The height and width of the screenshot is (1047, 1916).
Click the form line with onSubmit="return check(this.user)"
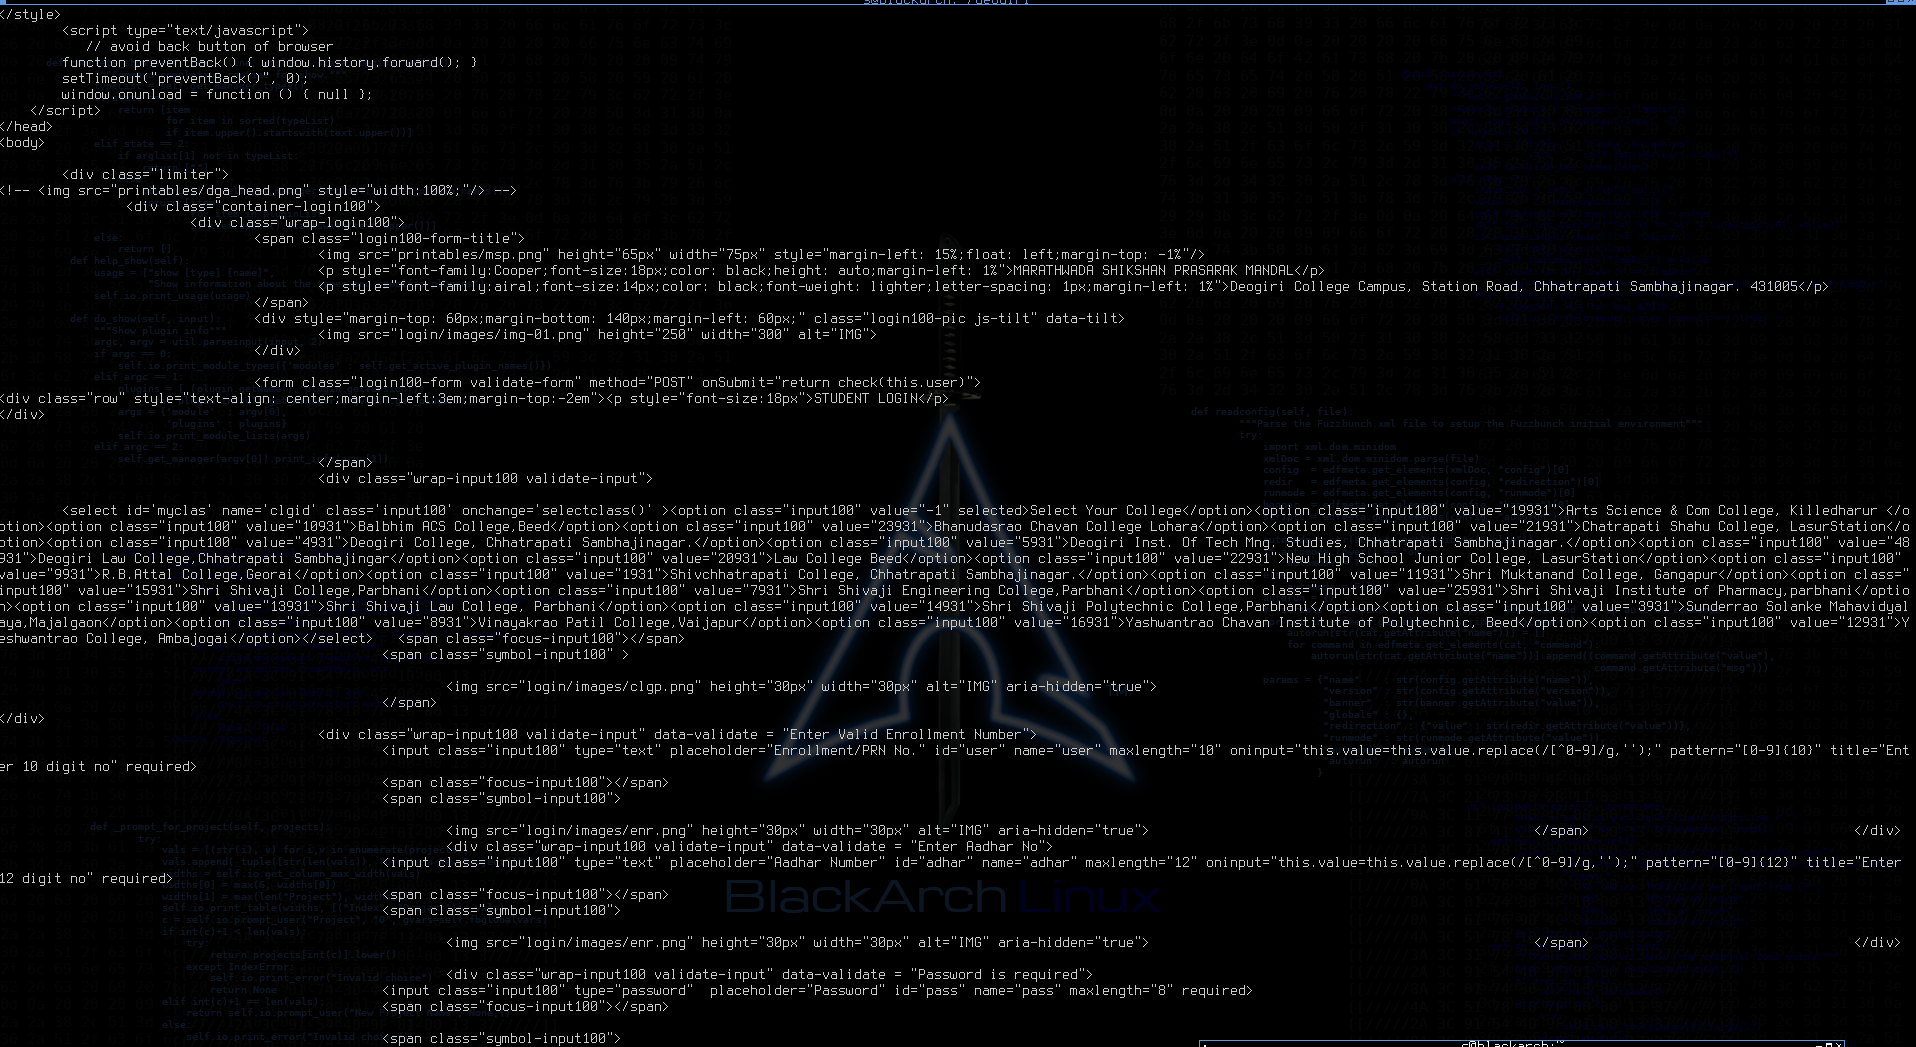pos(617,382)
